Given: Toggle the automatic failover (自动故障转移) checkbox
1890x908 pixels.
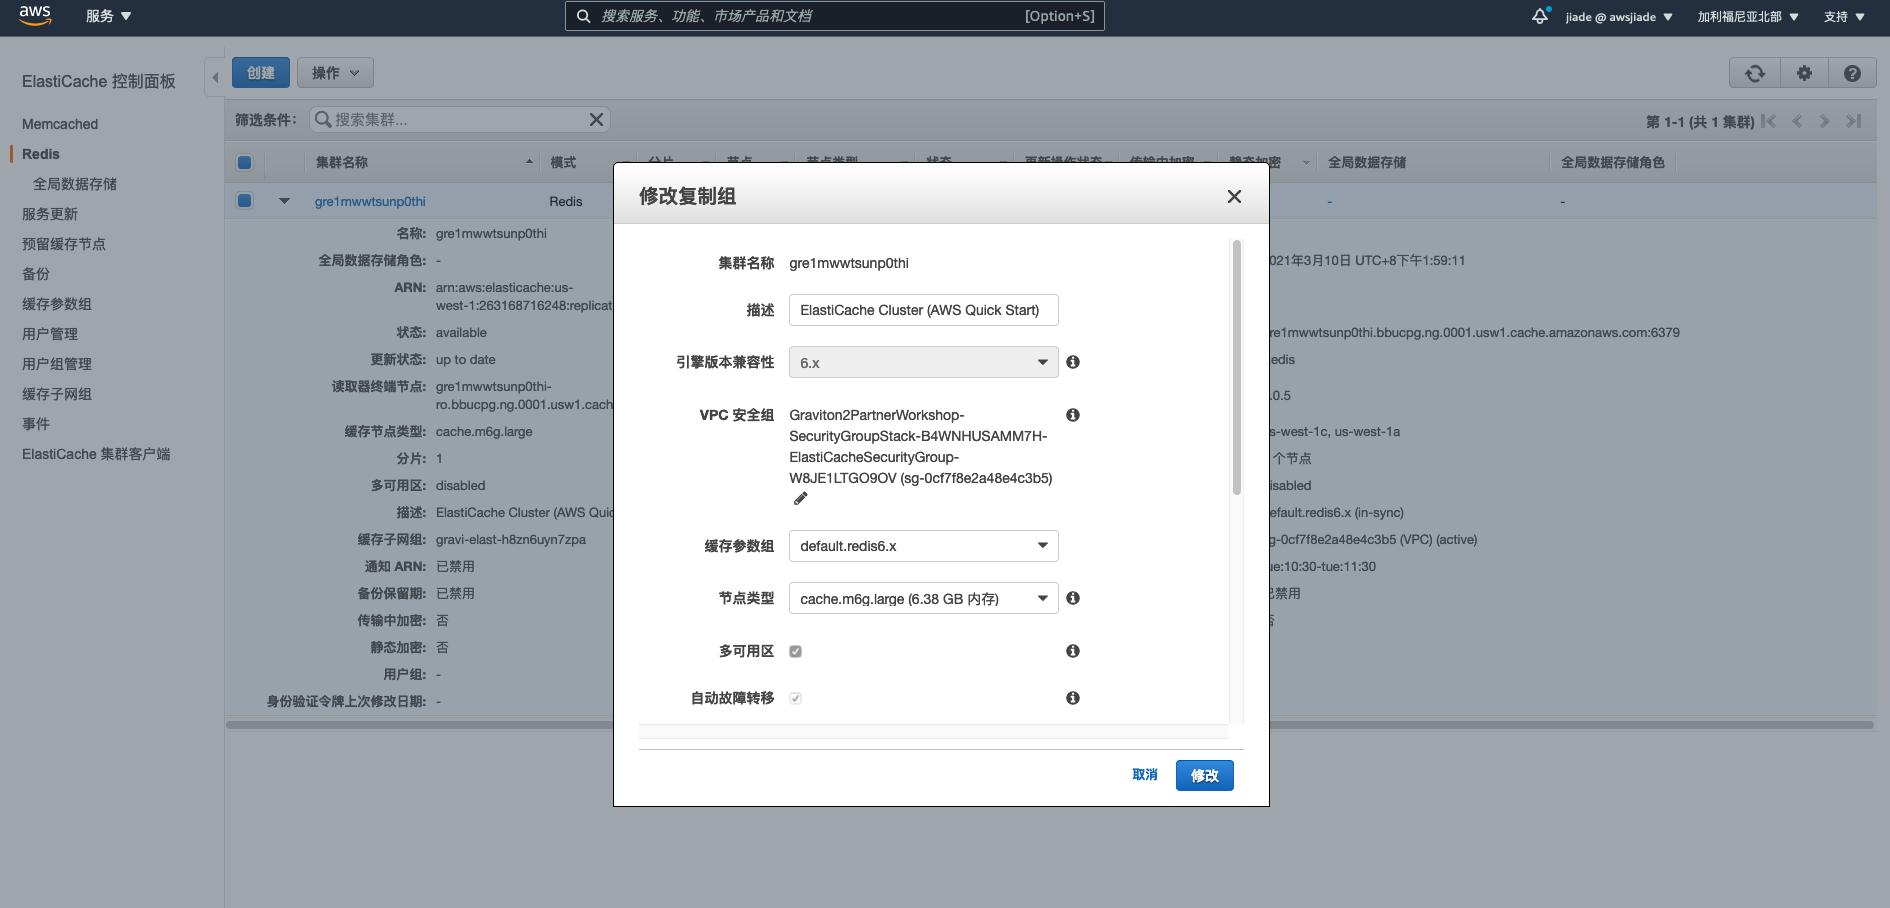Looking at the screenshot, I should pyautogui.click(x=796, y=698).
